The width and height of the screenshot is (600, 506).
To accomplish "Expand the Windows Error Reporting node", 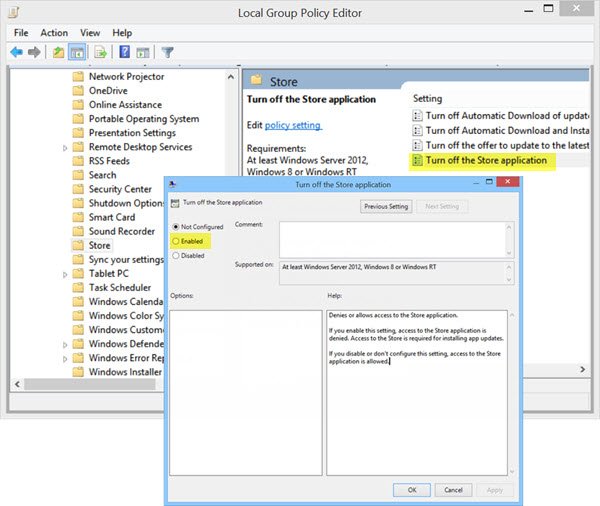I will (x=65, y=359).
